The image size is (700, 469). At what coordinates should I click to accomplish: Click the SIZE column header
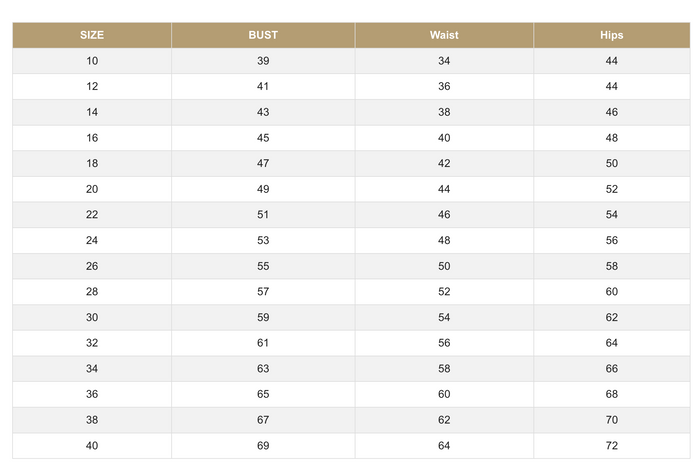[x=92, y=35]
